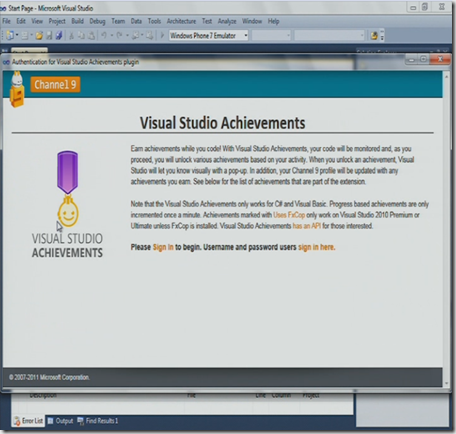
Task: Minimize the Authentication plugin dialog
Action: click(411, 60)
